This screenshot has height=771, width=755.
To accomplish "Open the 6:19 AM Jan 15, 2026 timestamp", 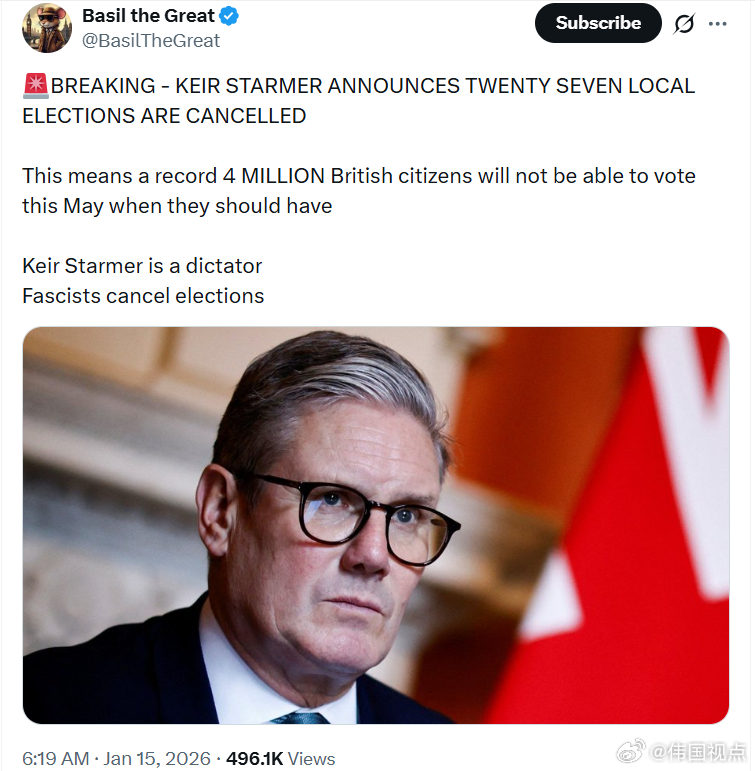I will pyautogui.click(x=116, y=758).
